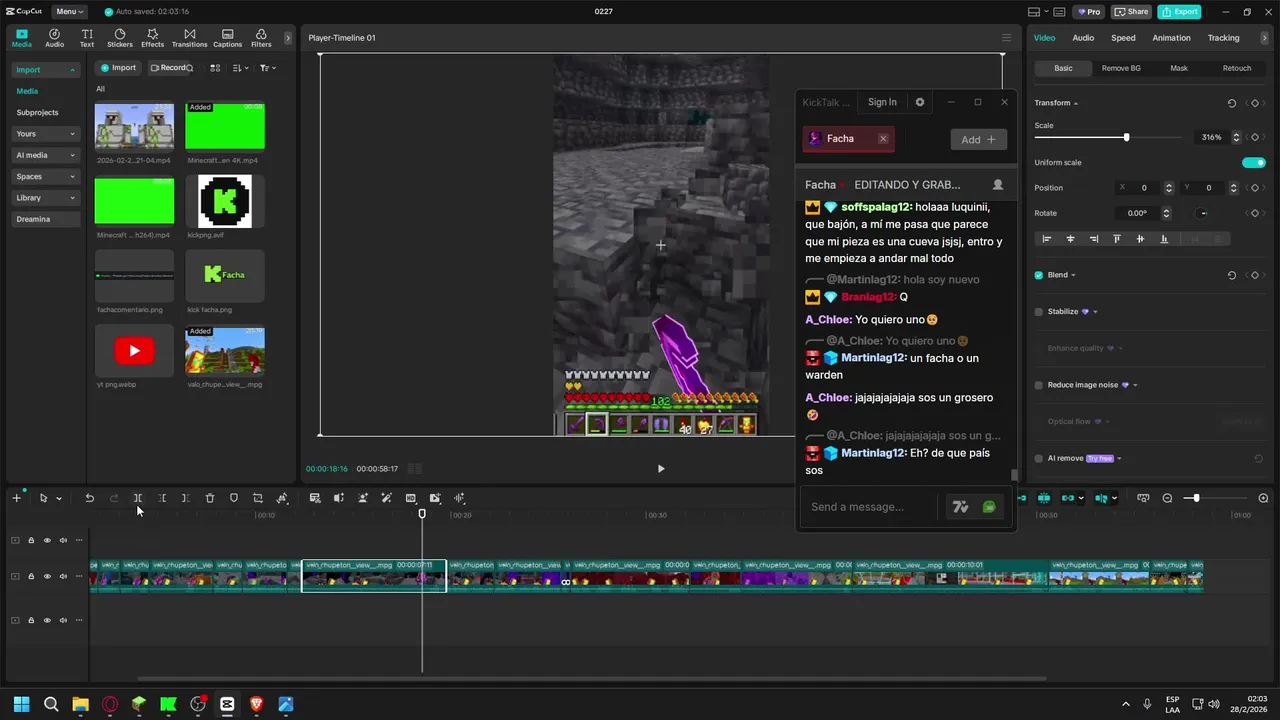The width and height of the screenshot is (1280, 720).
Task: Open the Transitions panel
Action: [189, 38]
